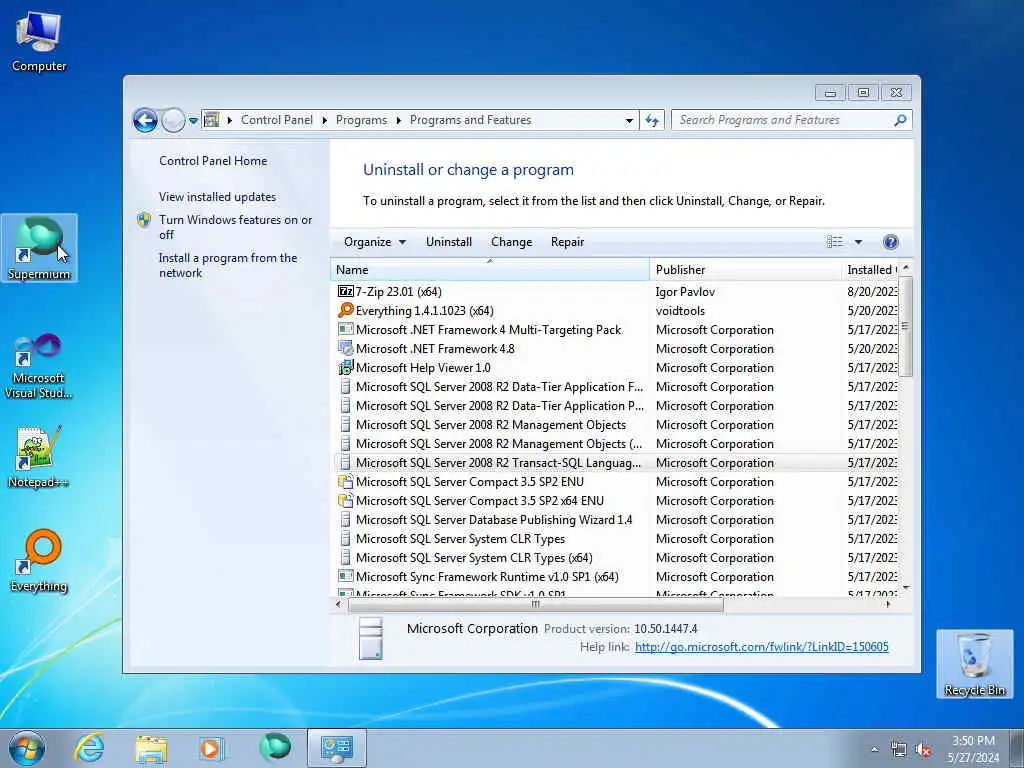Screen dimensions: 1024x768
Task: Open the network tray icon
Action: [x=899, y=750]
